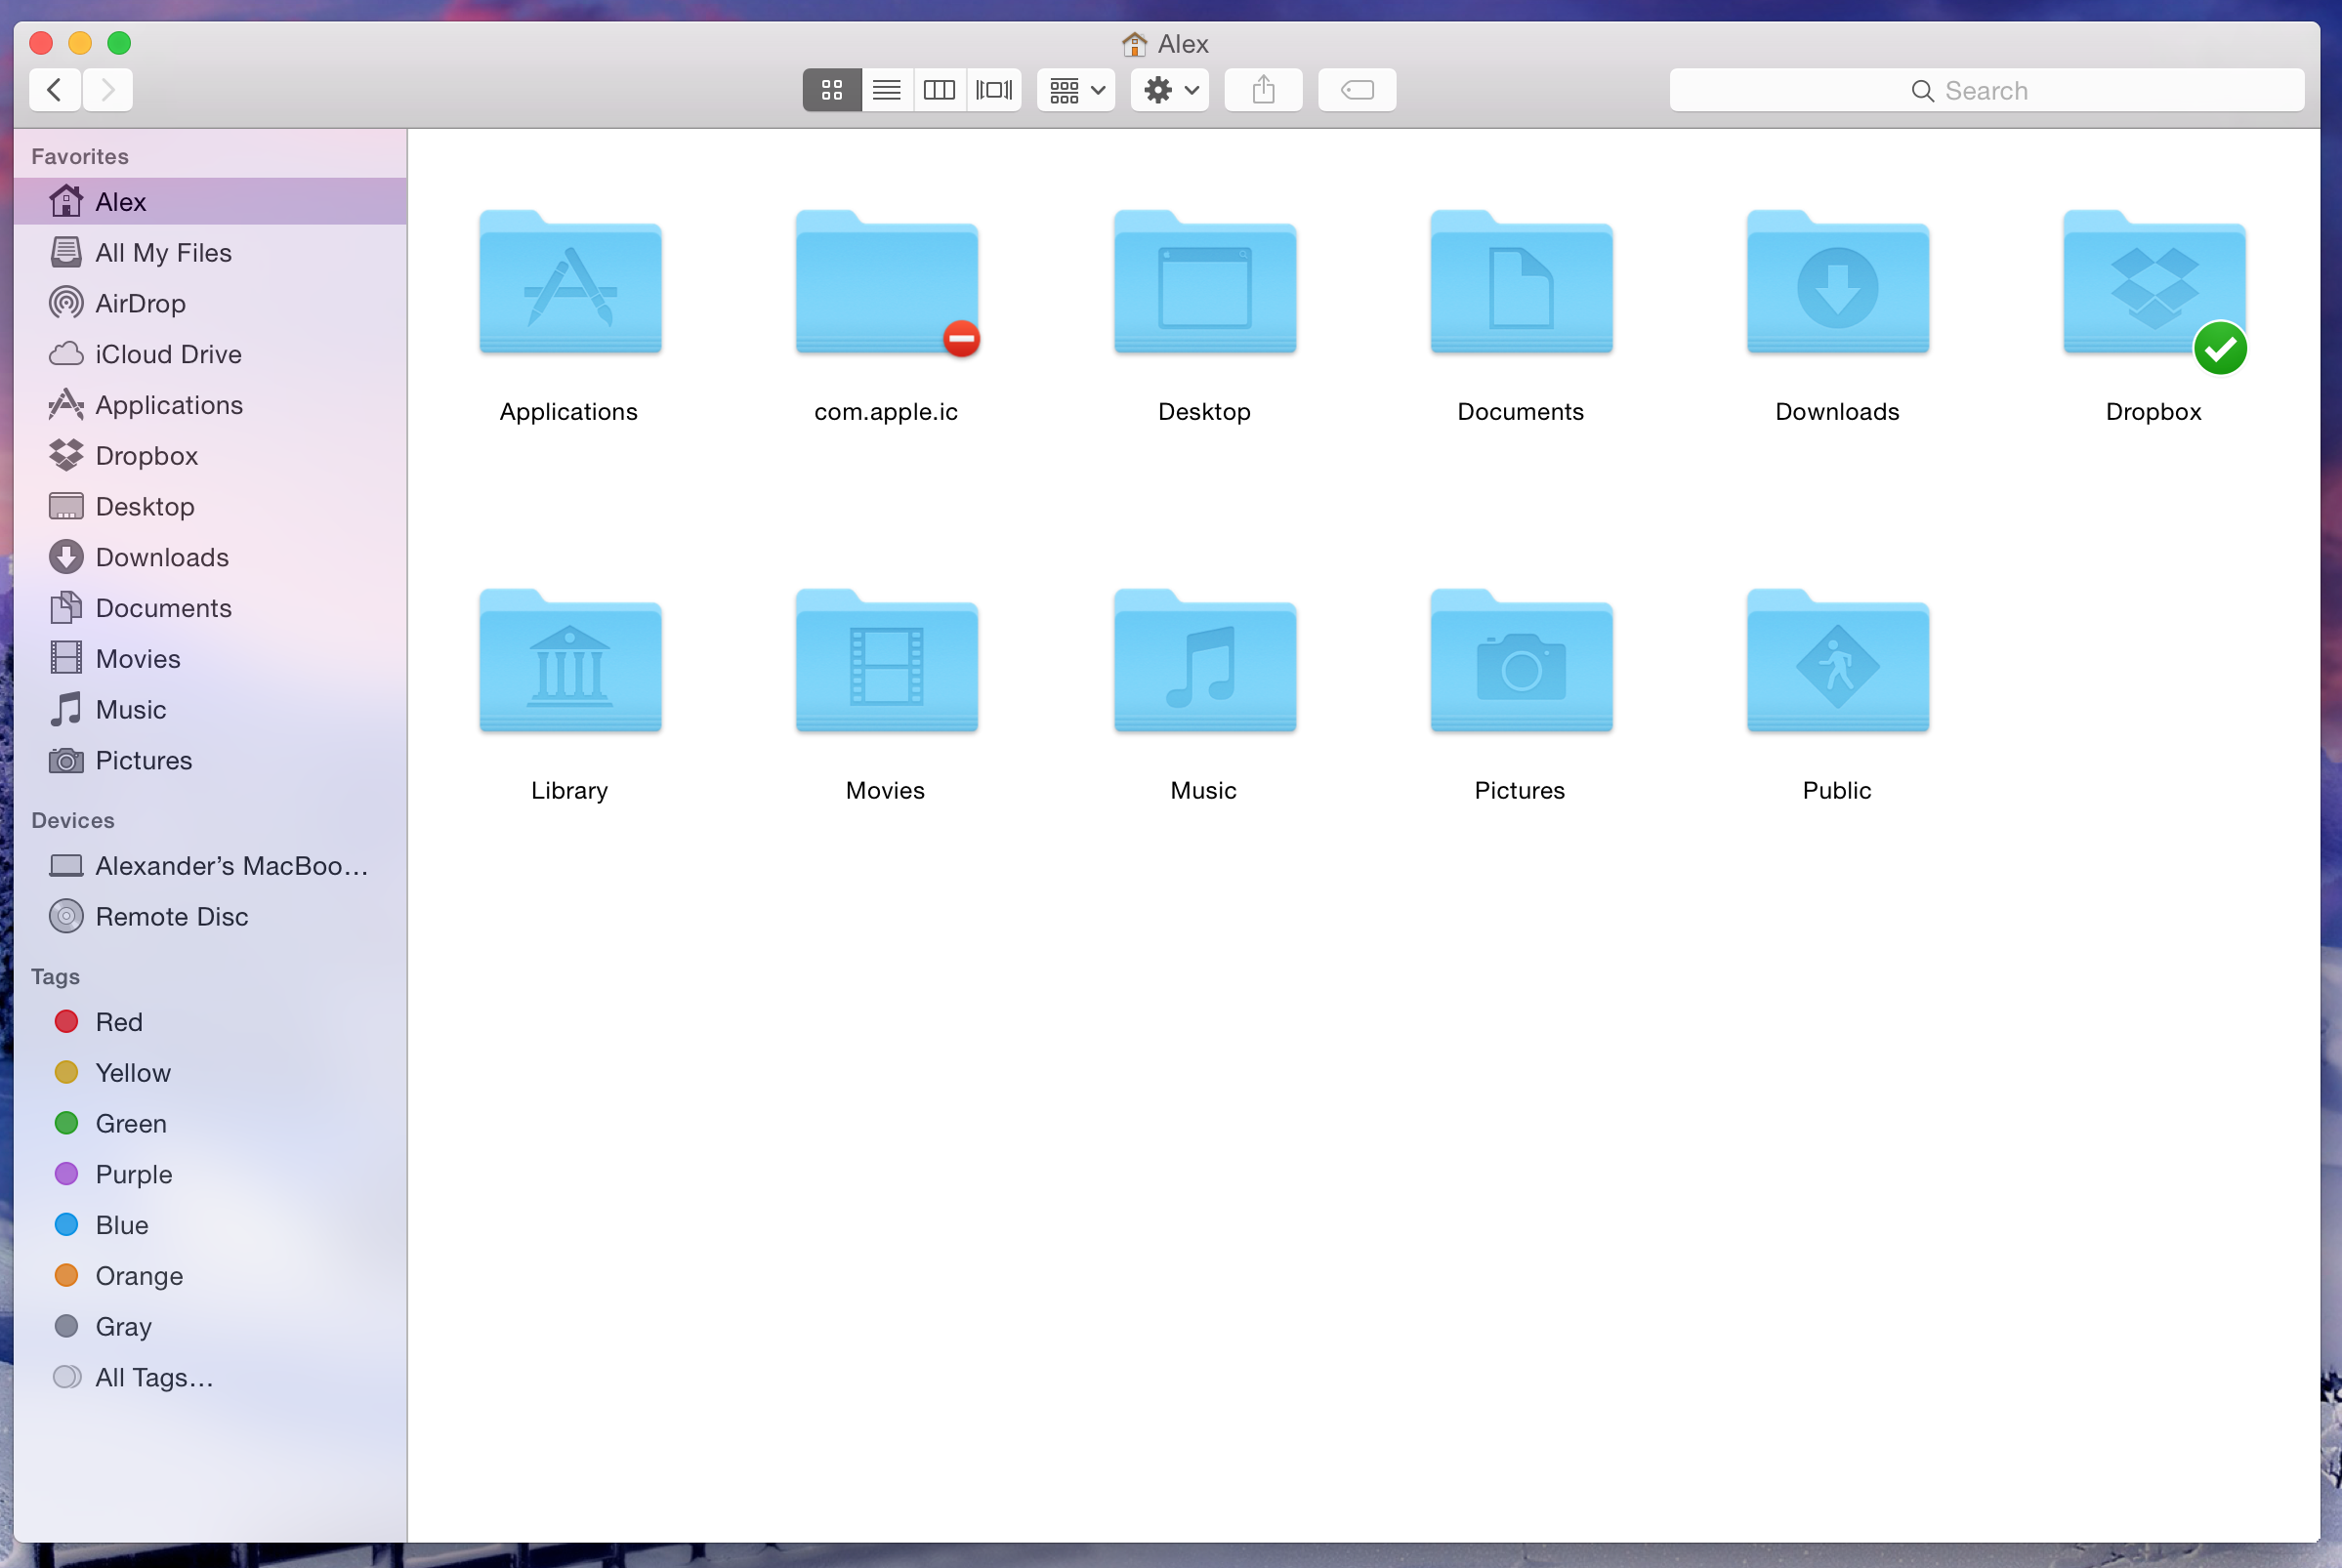Open Downloads in sidebar
Screen dimensions: 2342x1568
pyautogui.click(x=210, y=558)
